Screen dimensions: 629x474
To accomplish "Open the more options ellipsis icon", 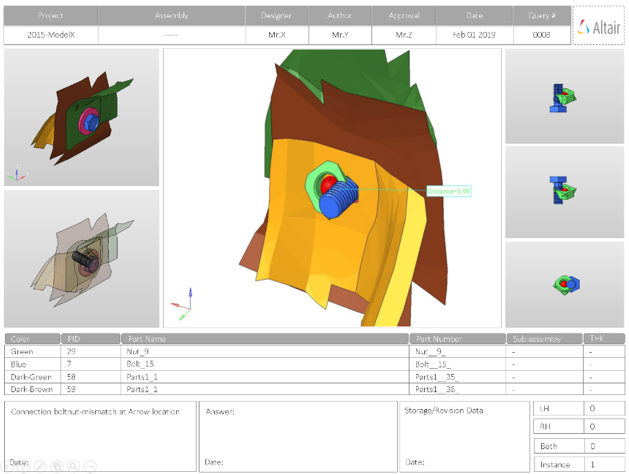I will pyautogui.click(x=90, y=466).
